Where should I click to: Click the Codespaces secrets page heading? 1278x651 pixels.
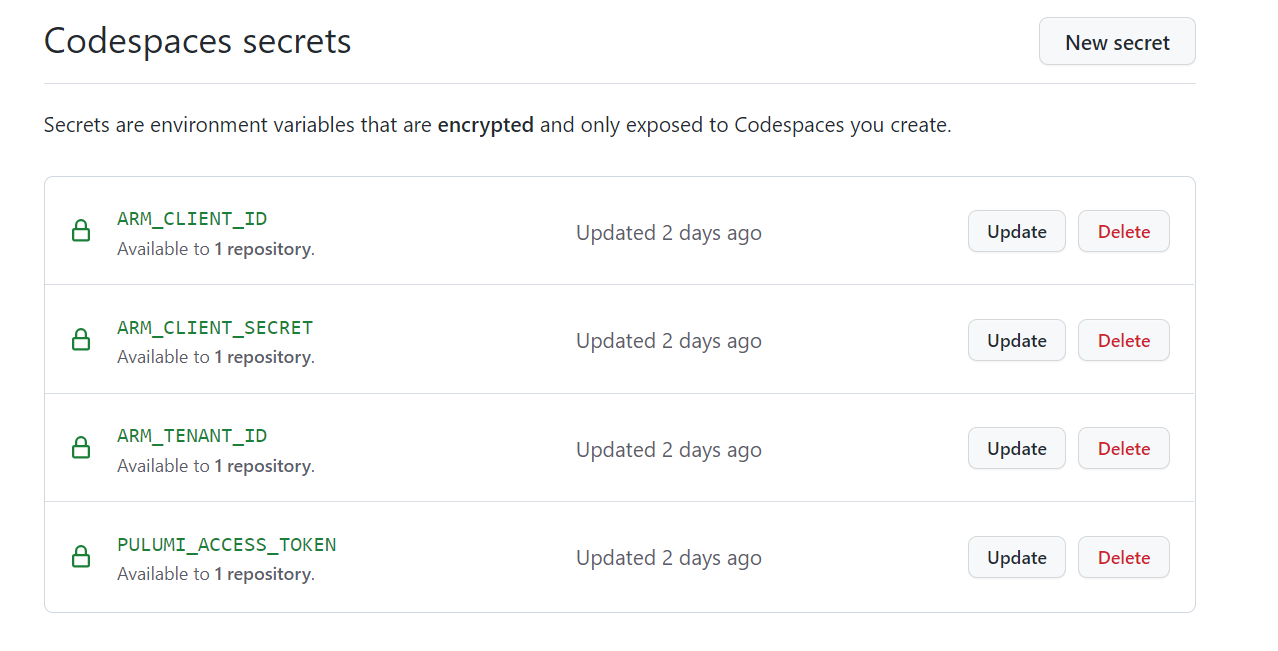click(198, 41)
